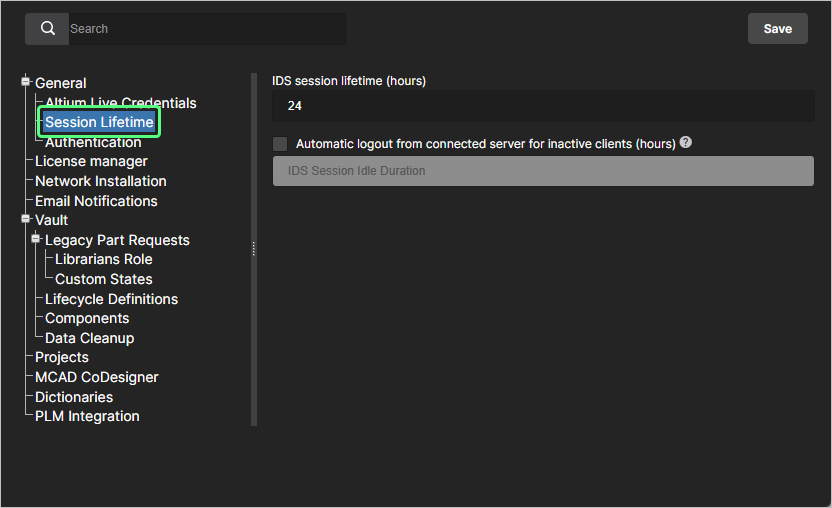Collapse the Vault tree node
The height and width of the screenshot is (508, 832).
point(26,219)
